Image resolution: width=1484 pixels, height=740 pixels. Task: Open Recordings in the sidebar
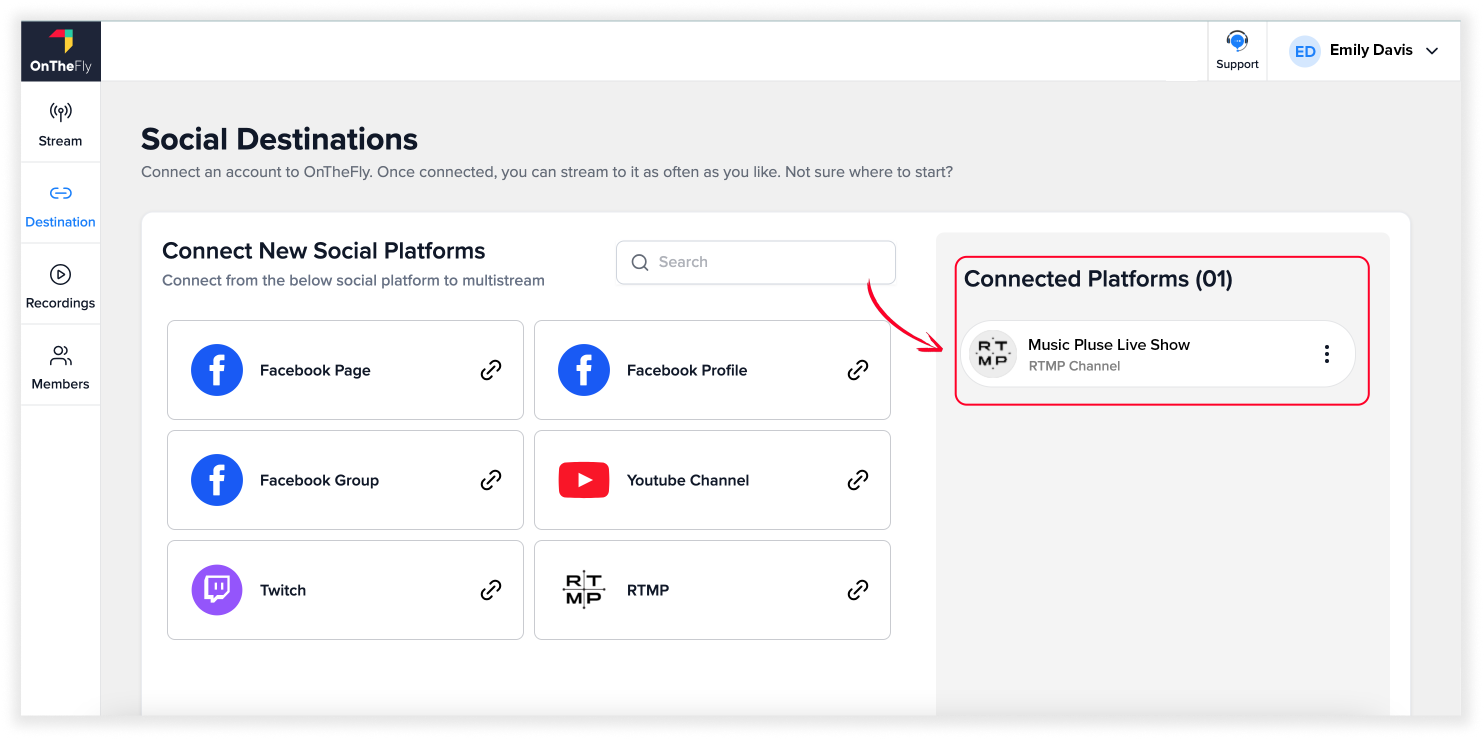click(x=60, y=285)
